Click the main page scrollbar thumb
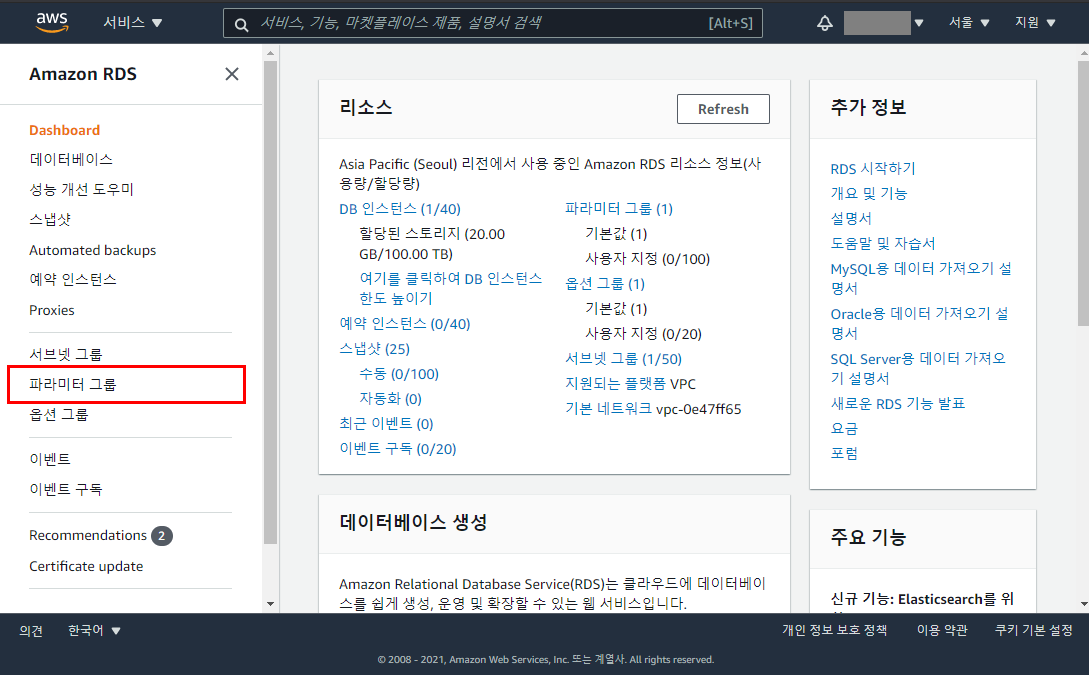The width and height of the screenshot is (1089, 675). 1083,193
